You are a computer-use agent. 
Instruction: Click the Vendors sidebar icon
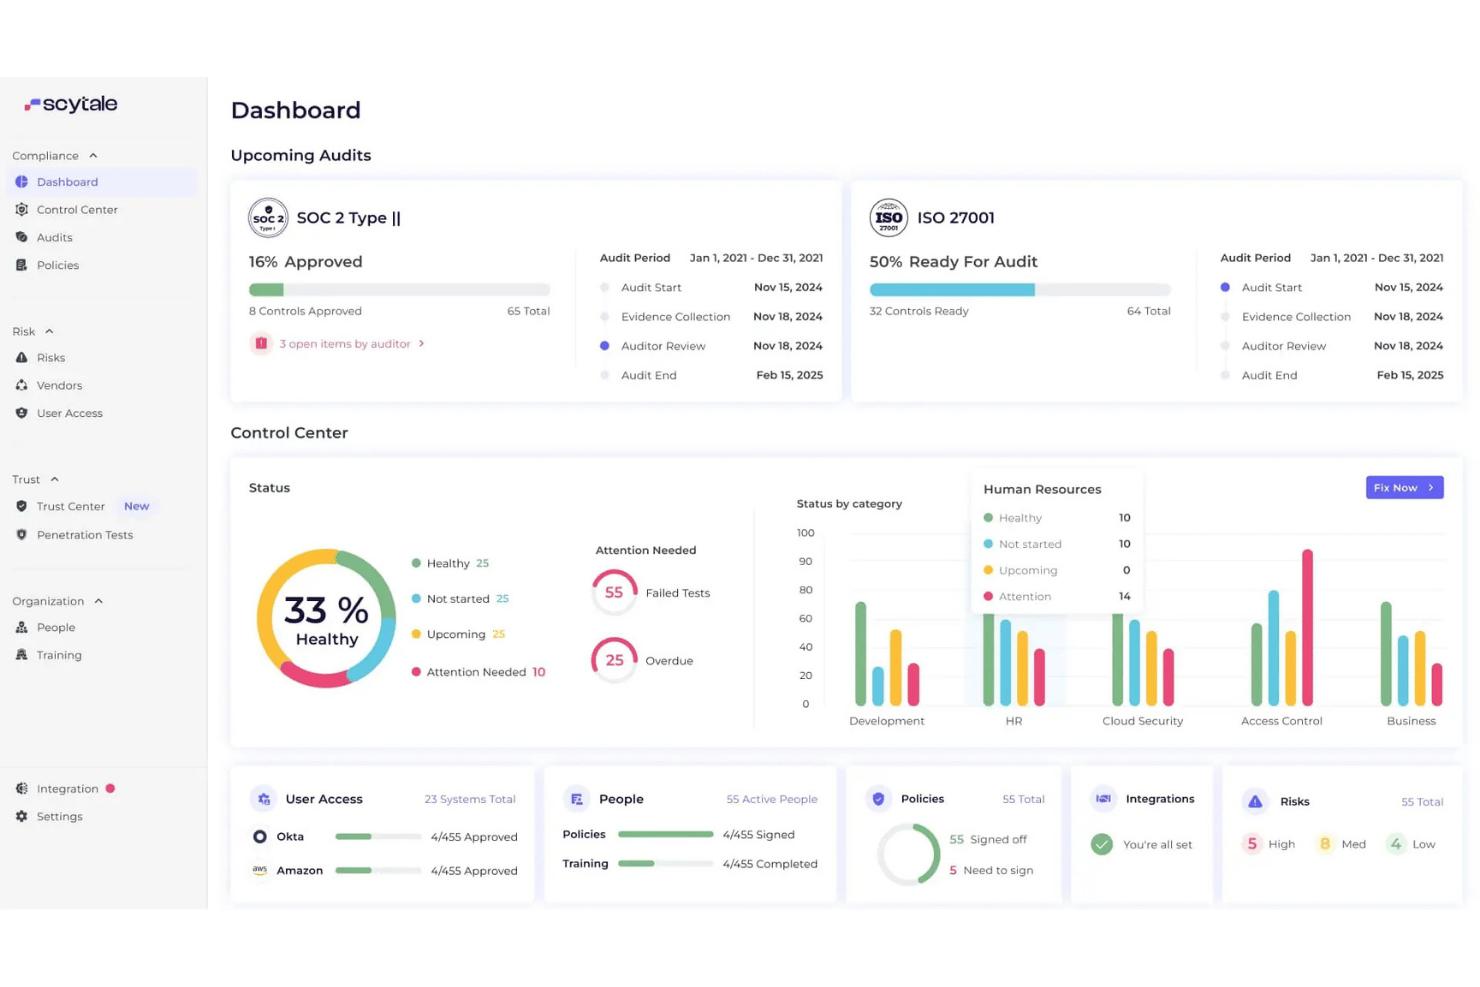click(x=22, y=386)
